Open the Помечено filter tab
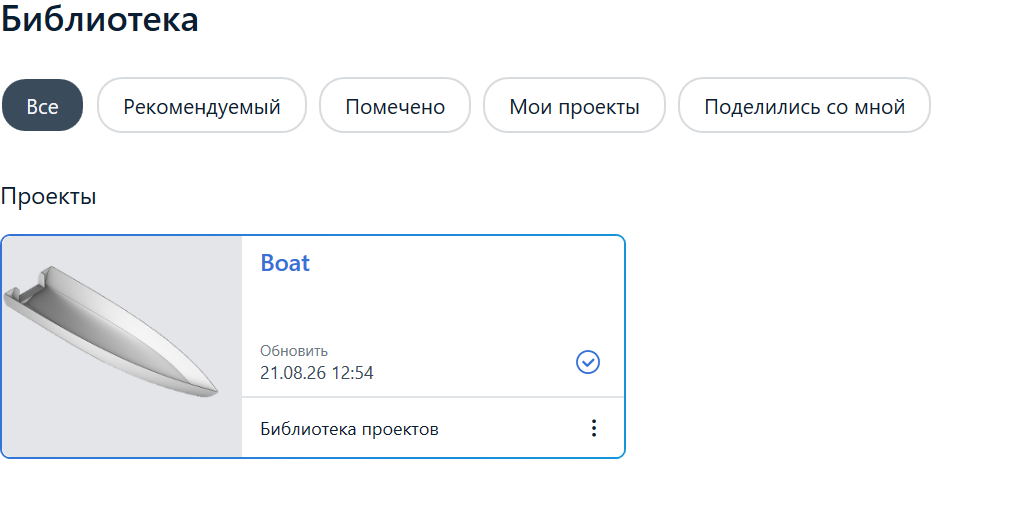The height and width of the screenshot is (525, 1024). 395,106
